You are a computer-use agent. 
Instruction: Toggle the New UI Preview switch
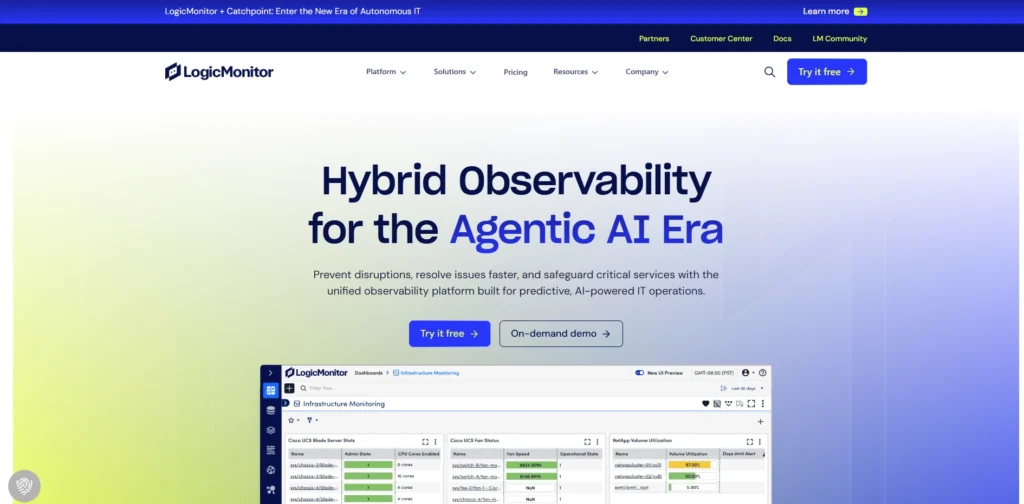tap(640, 373)
